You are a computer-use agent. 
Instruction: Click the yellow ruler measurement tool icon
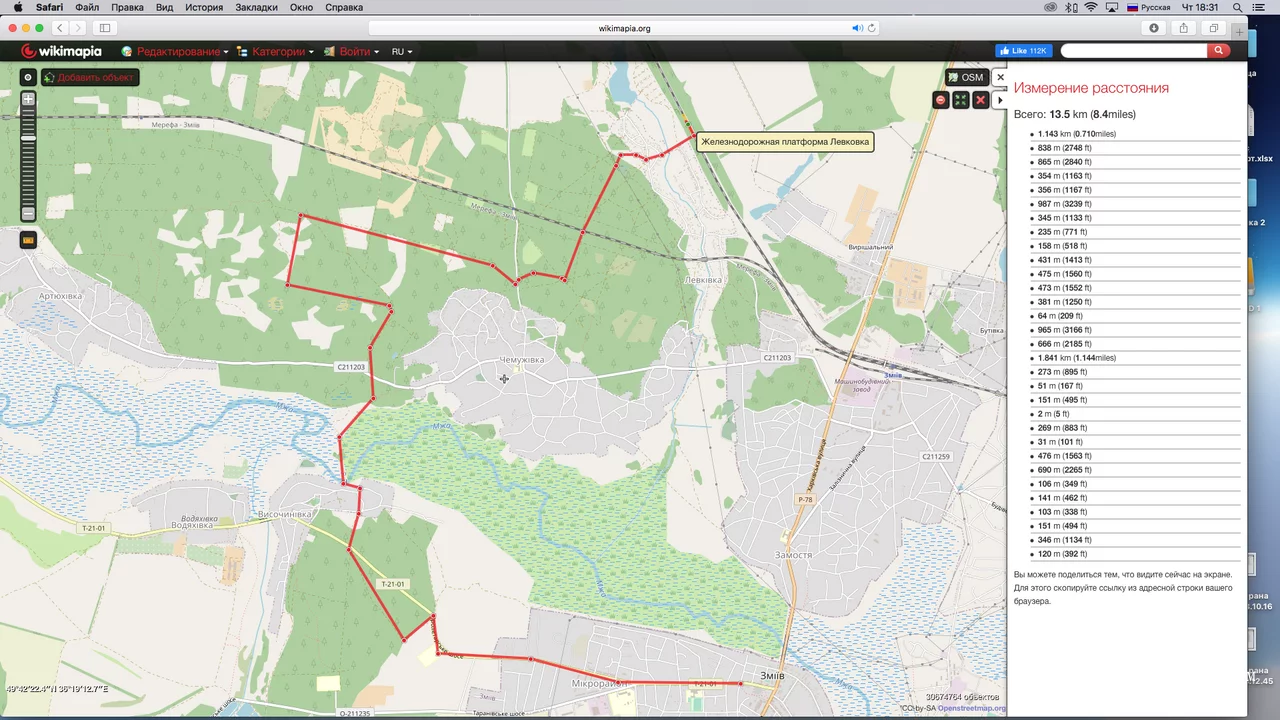28,240
